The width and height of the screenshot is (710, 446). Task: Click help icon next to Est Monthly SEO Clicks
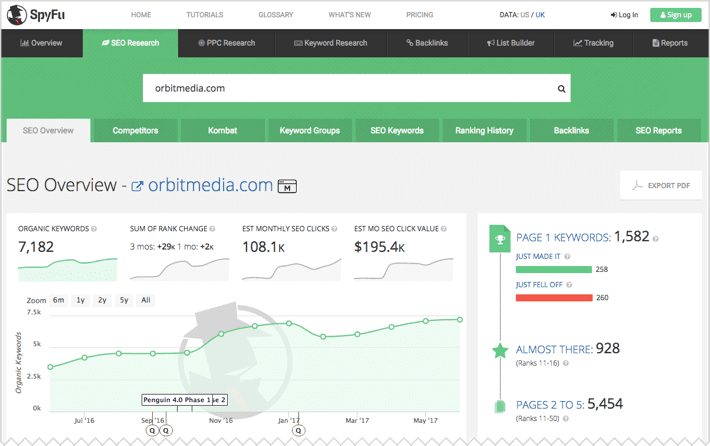[x=334, y=229]
